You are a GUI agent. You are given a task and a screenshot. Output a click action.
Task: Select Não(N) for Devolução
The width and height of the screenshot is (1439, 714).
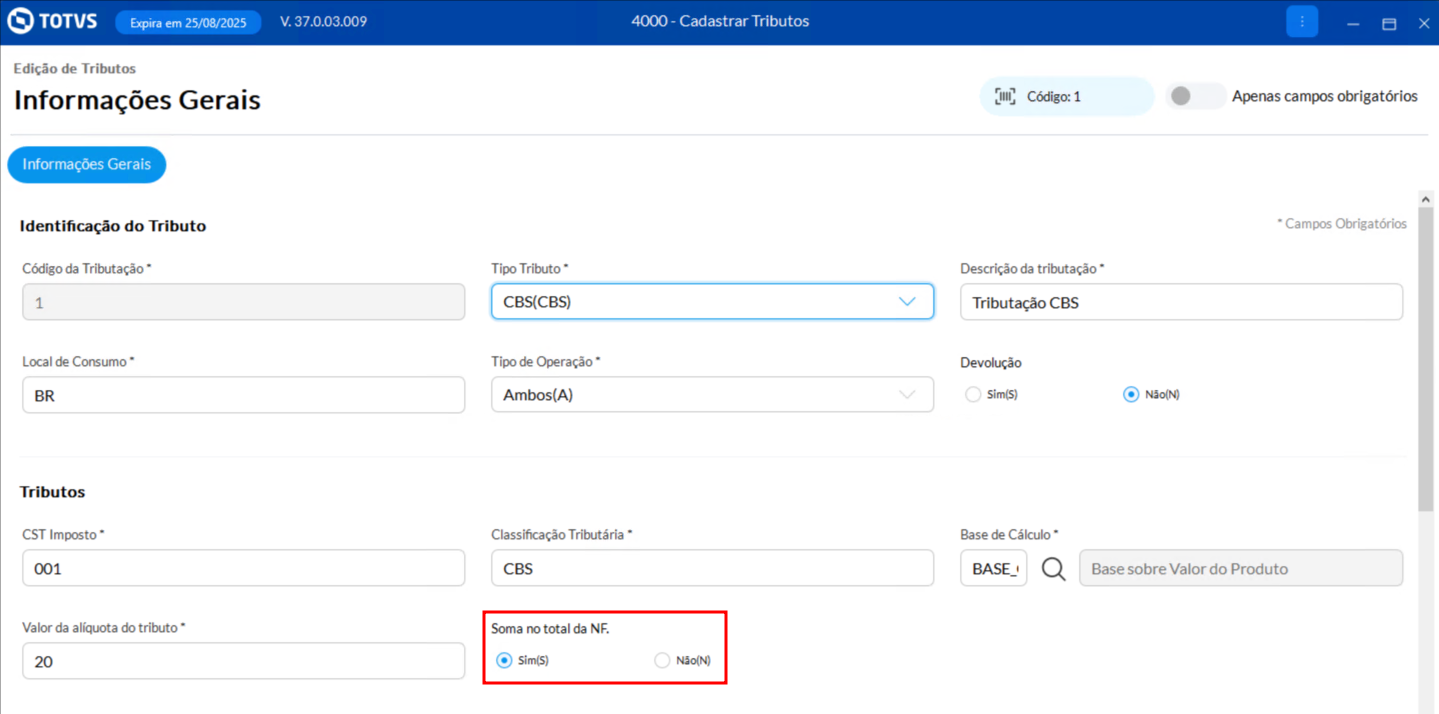pos(1131,395)
